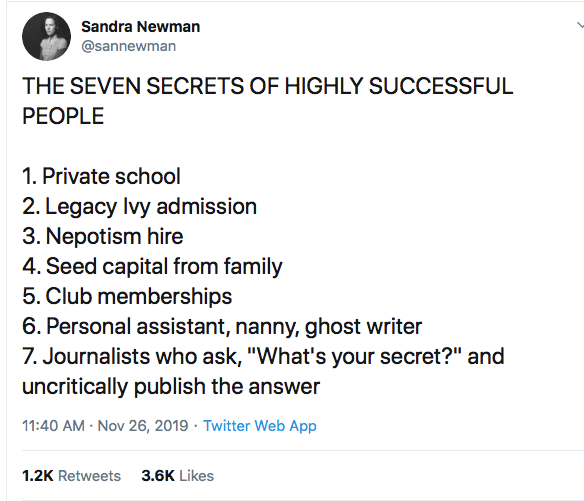Image resolution: width=584 pixels, height=501 pixels.
Task: Click the Journalists who ask line
Action: point(263,356)
